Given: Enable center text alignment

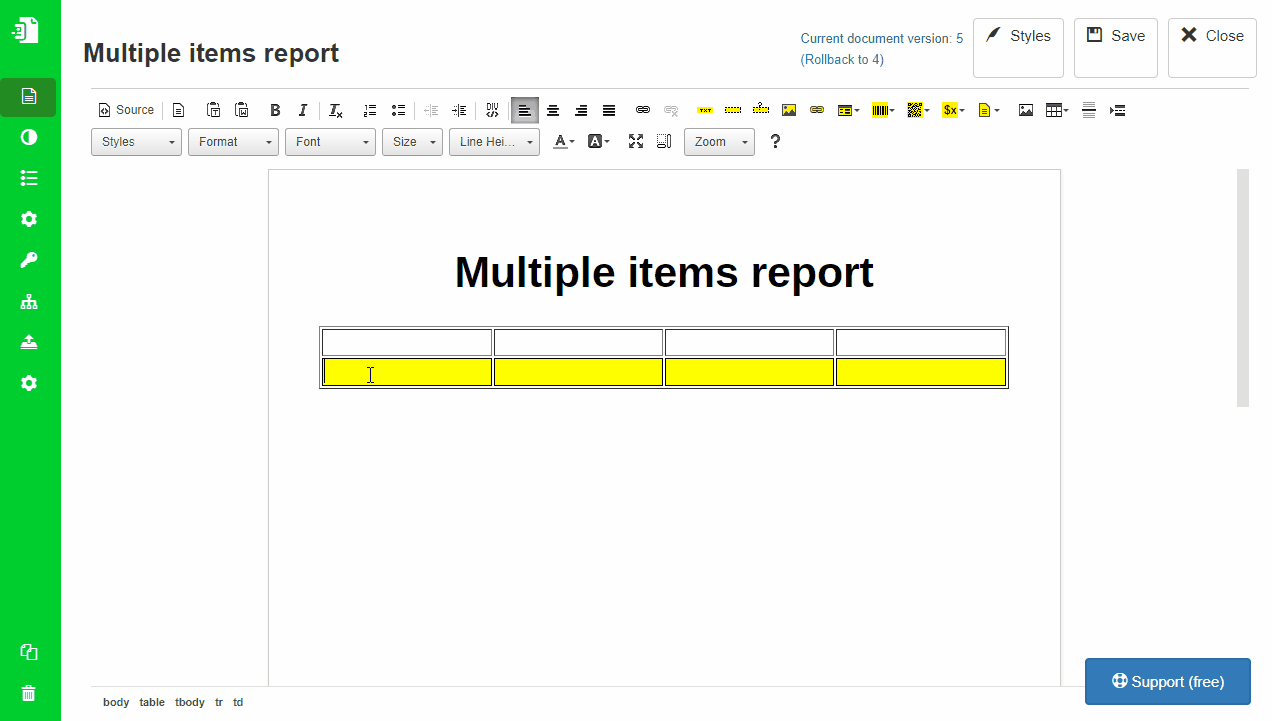Looking at the screenshot, I should [553, 110].
